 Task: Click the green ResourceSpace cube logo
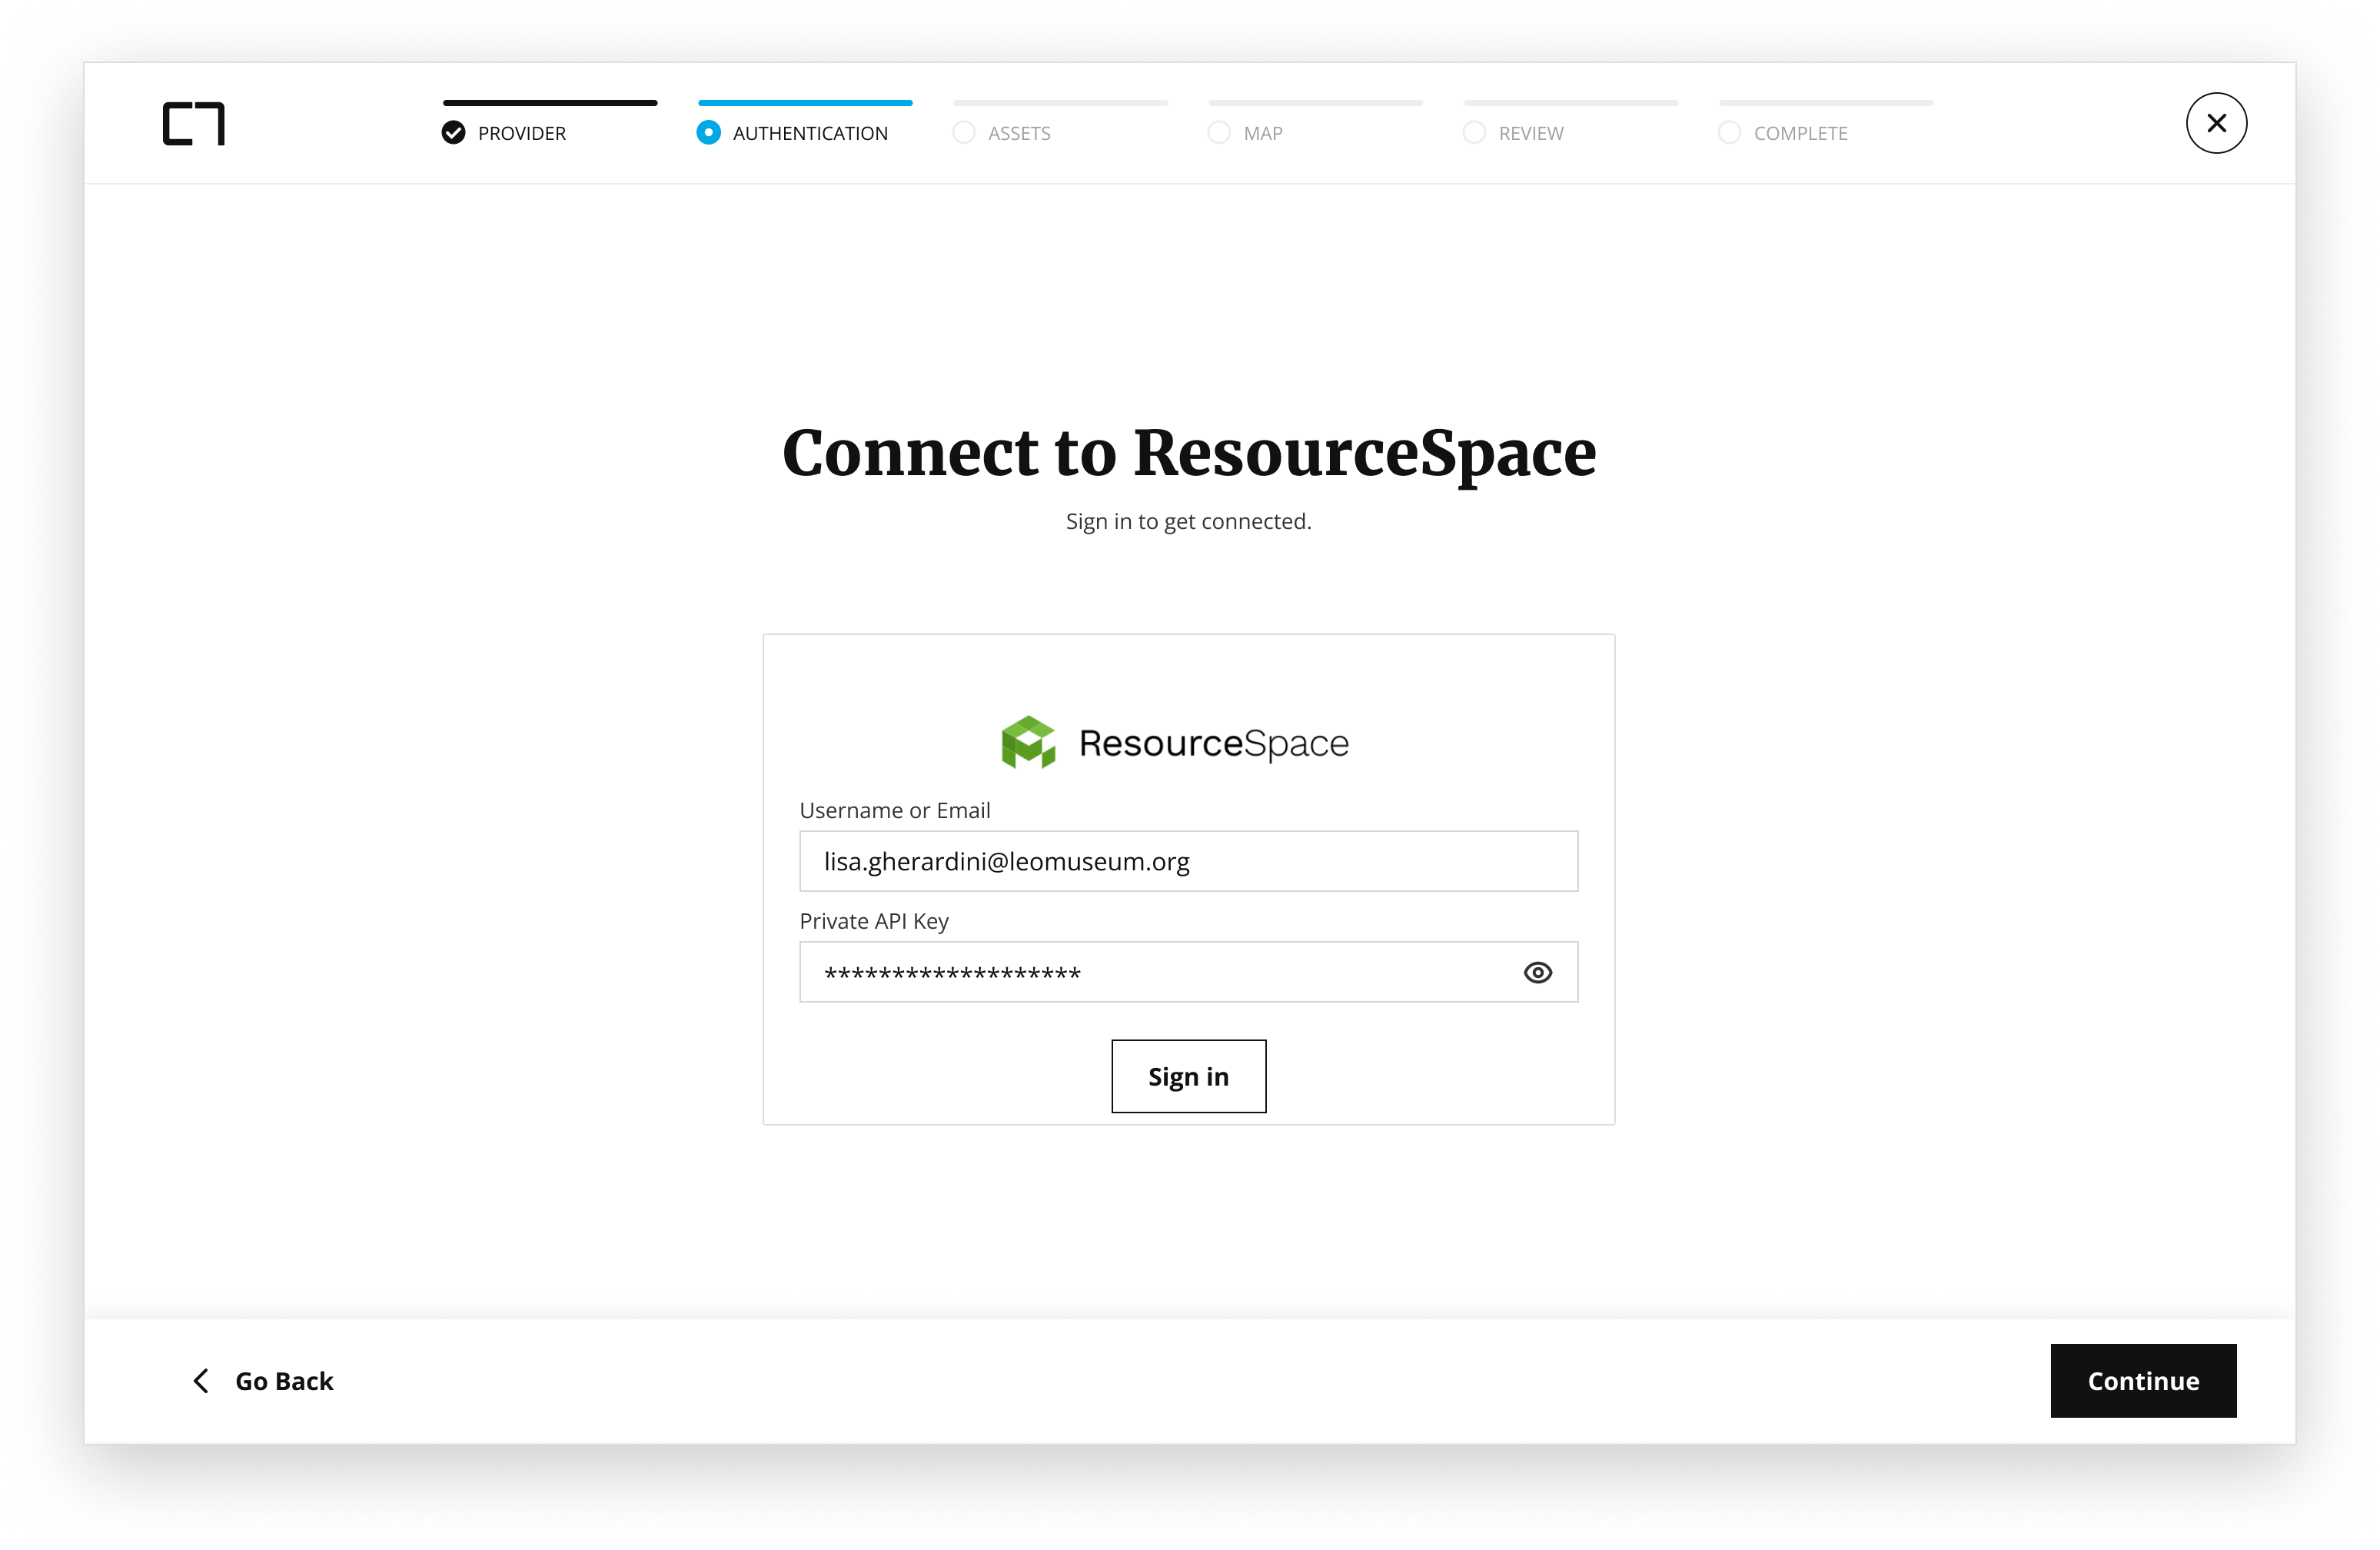click(1028, 742)
